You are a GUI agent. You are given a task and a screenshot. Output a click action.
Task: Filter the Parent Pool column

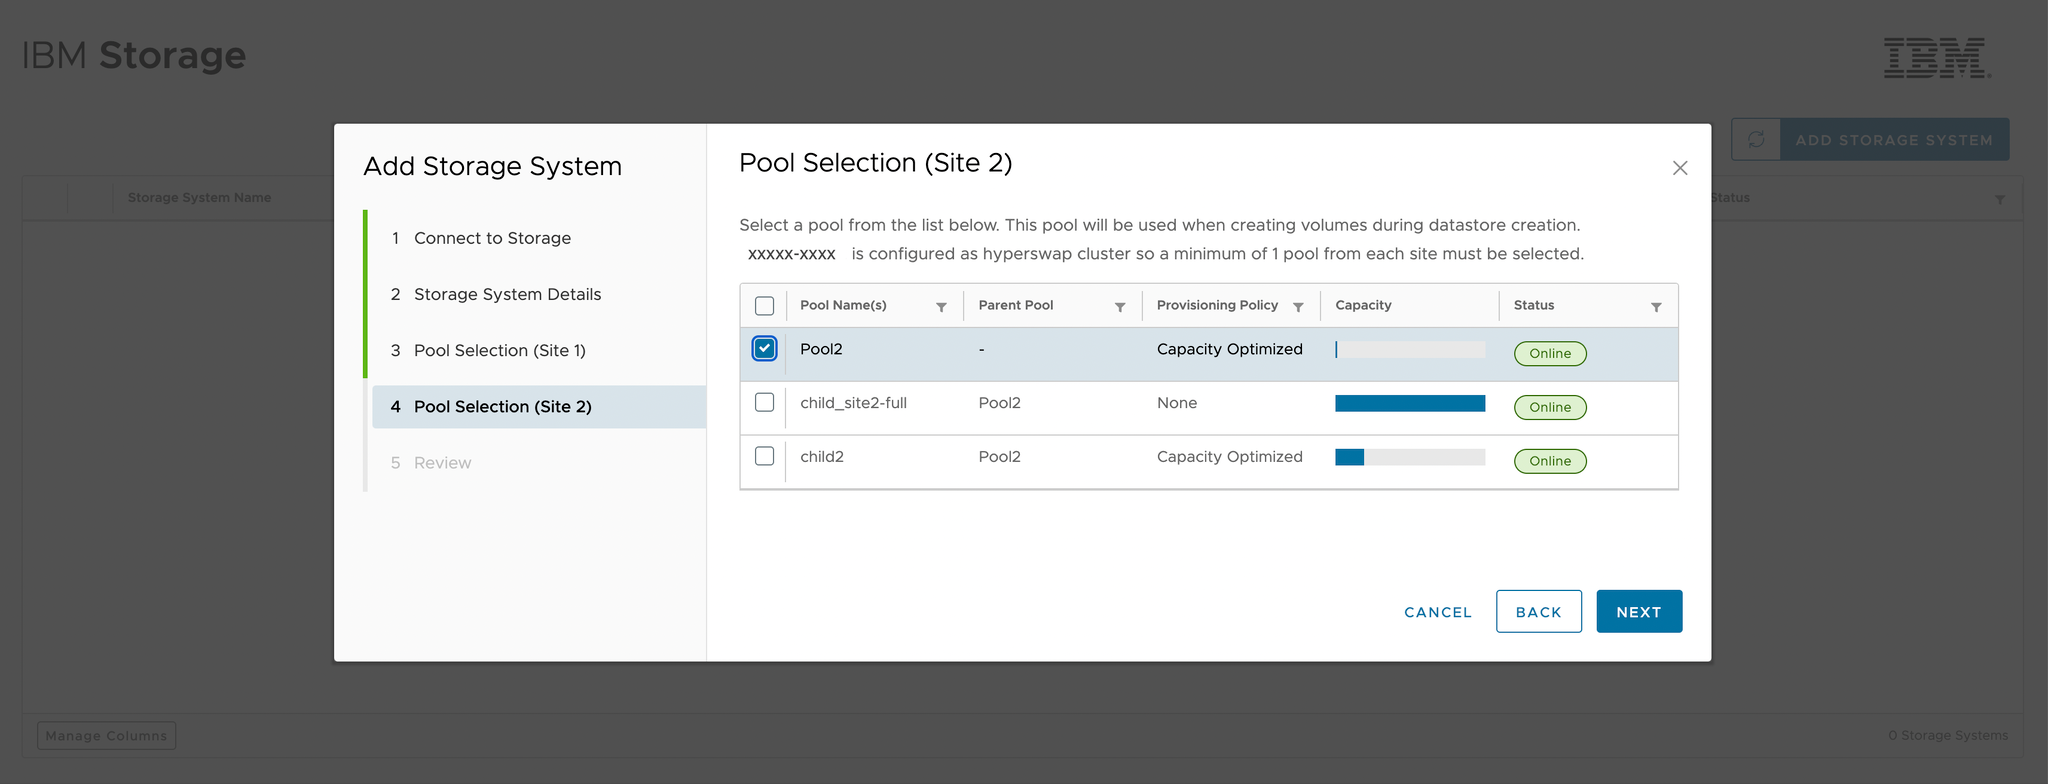click(x=1120, y=307)
